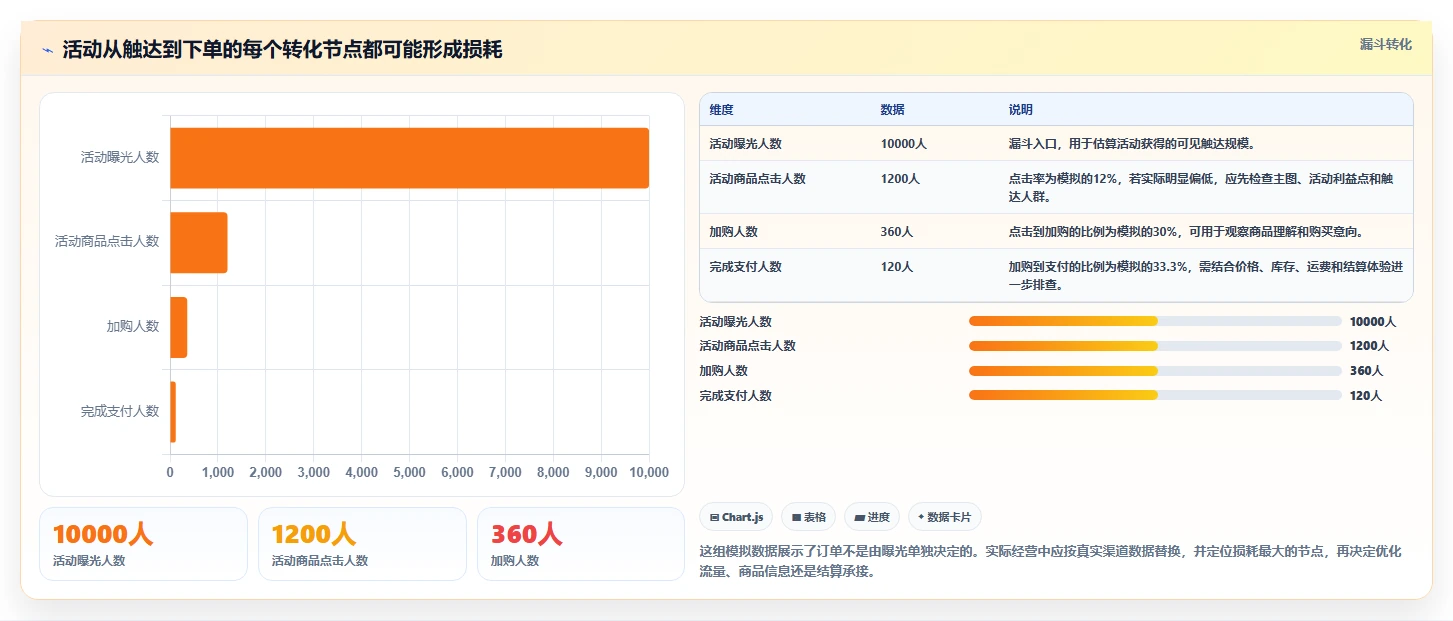The image size is (1453, 621).
Task: Click the 活动曝光人数 bar in the chart
Action: pyautogui.click(x=409, y=158)
